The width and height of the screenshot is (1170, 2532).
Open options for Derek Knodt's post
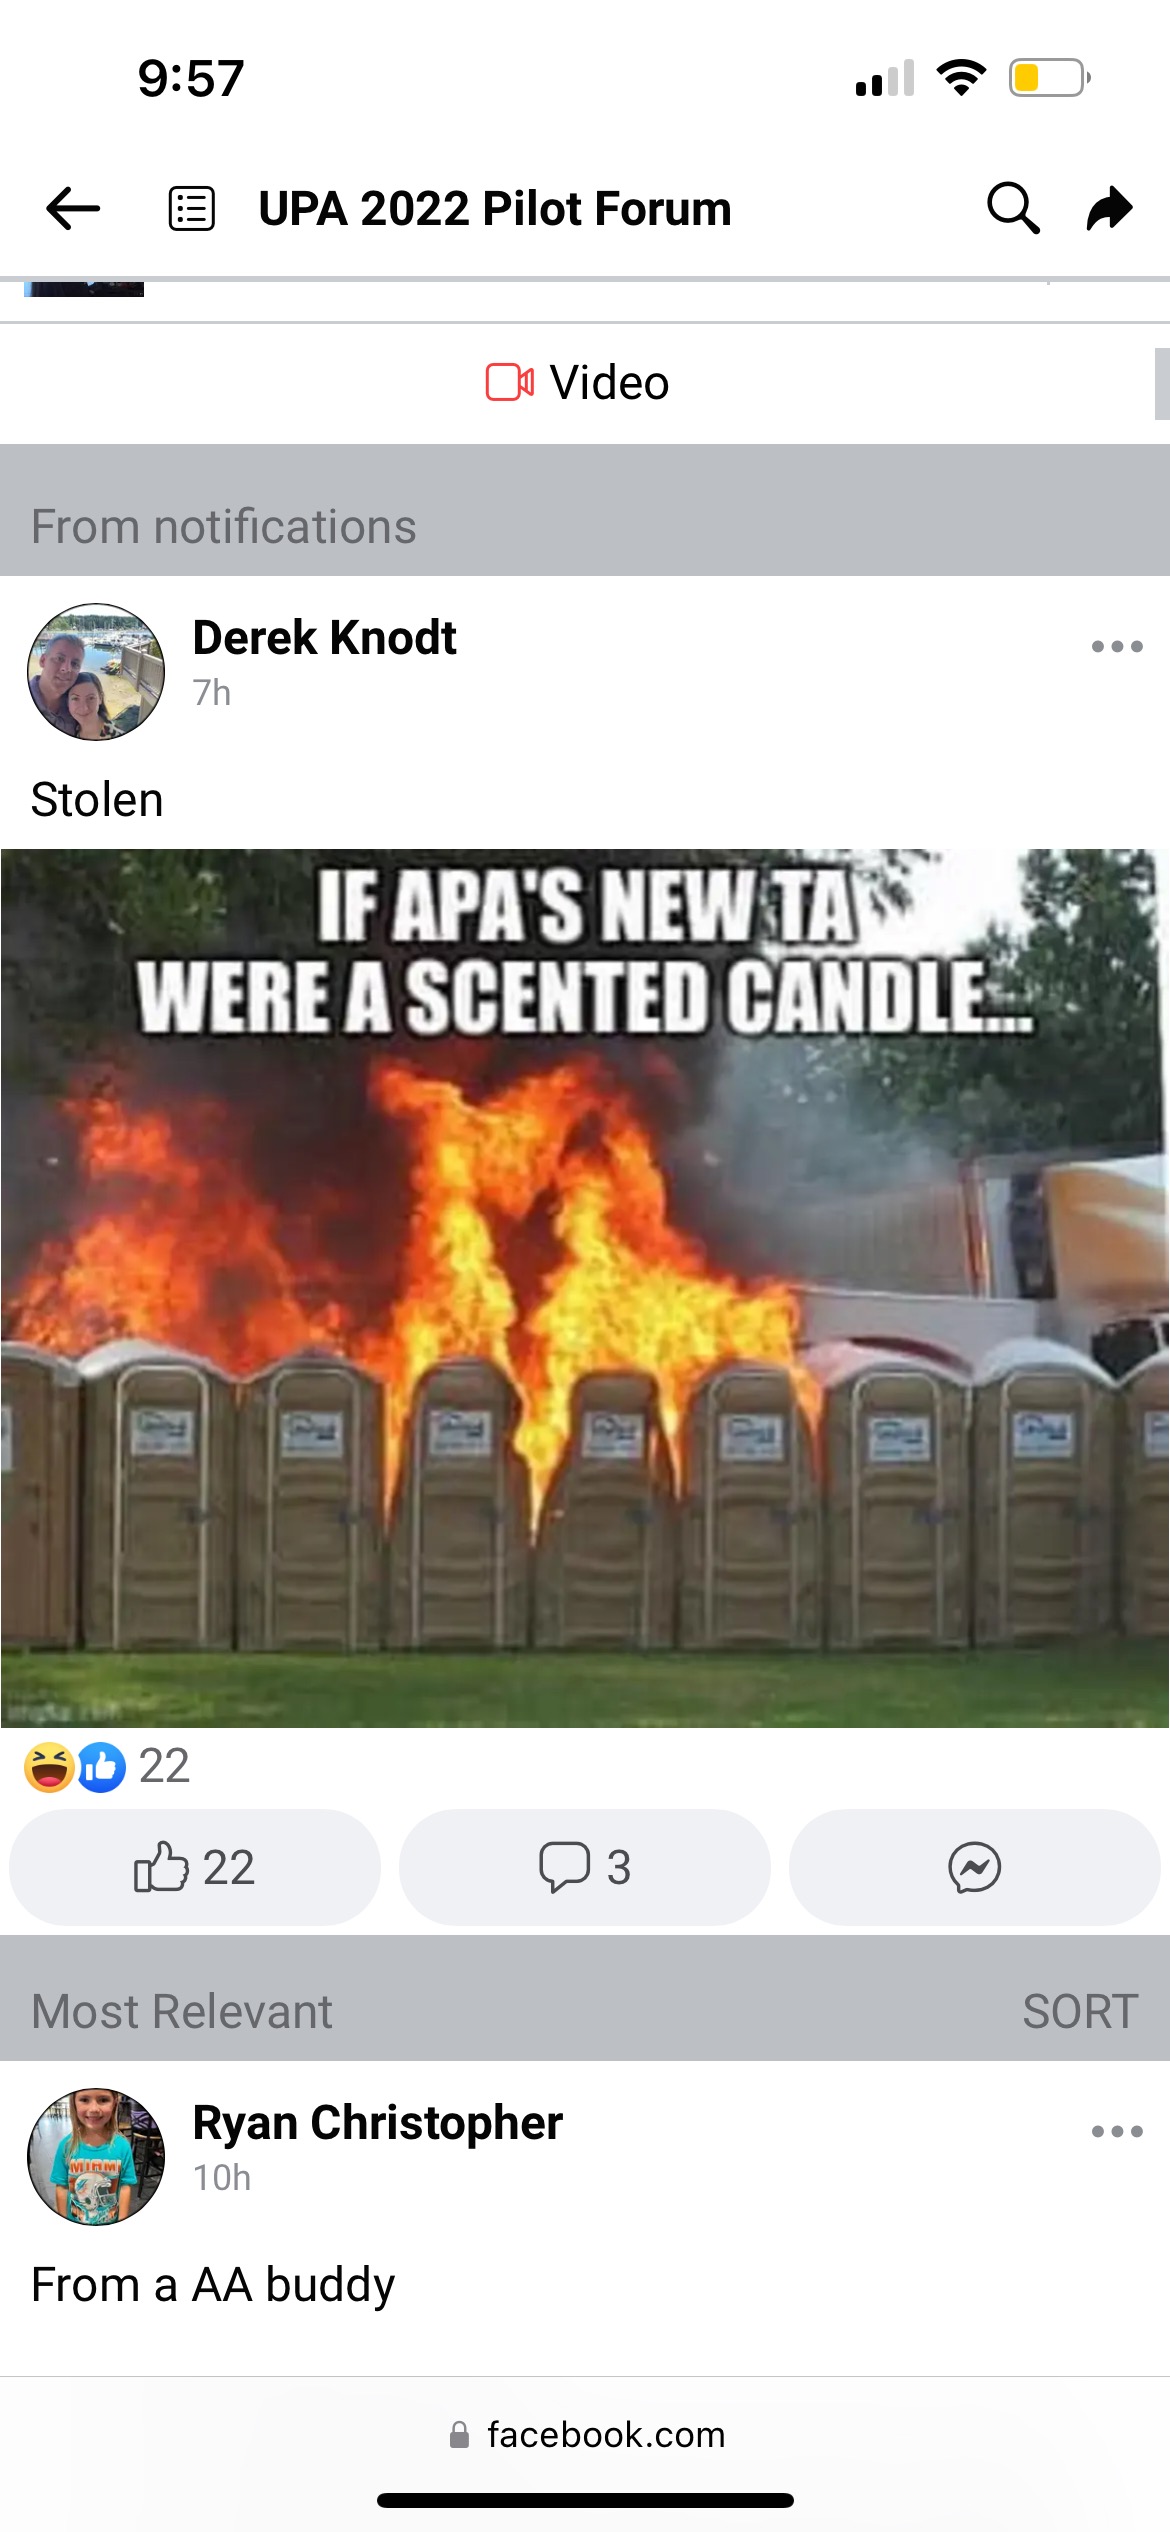(x=1117, y=646)
